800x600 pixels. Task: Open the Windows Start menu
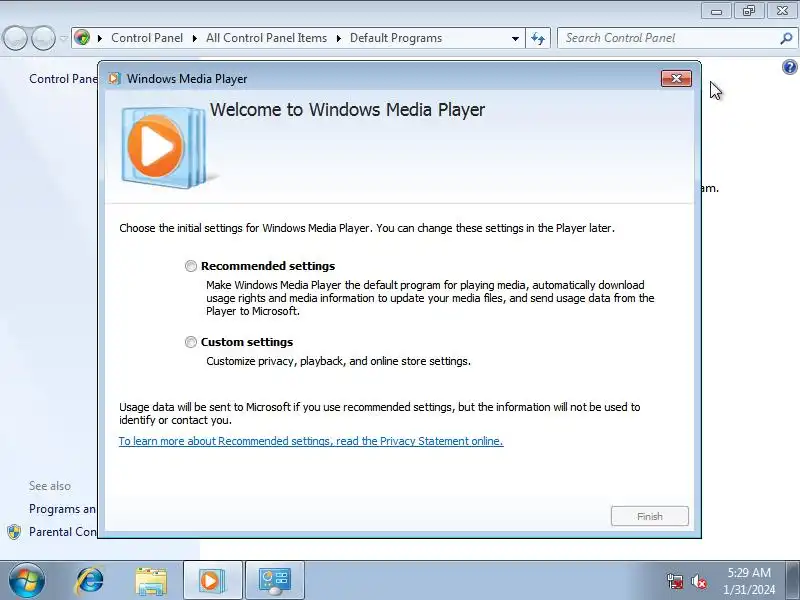pyautogui.click(x=27, y=581)
